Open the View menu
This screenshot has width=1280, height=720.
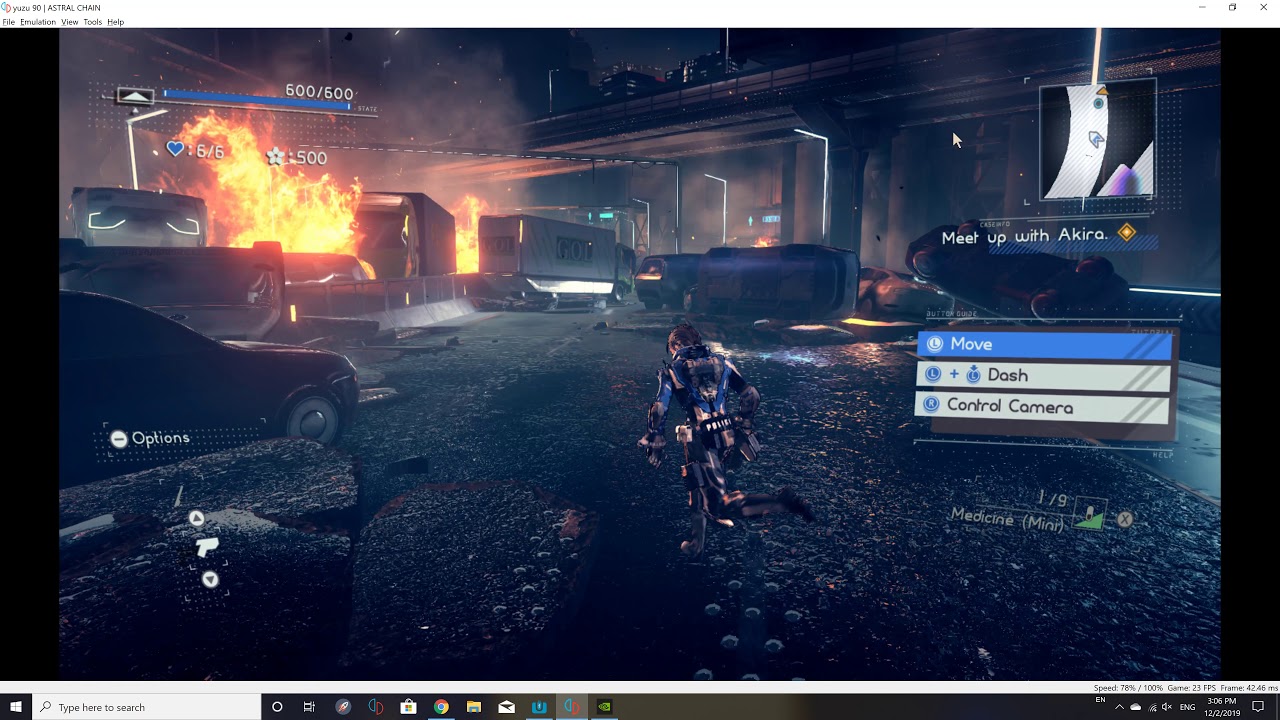69,22
